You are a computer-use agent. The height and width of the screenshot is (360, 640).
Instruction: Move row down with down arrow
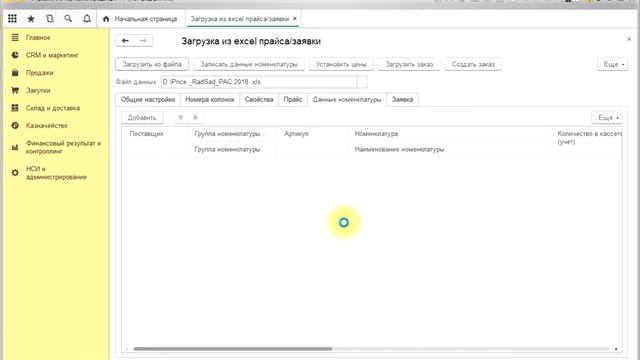[195, 118]
